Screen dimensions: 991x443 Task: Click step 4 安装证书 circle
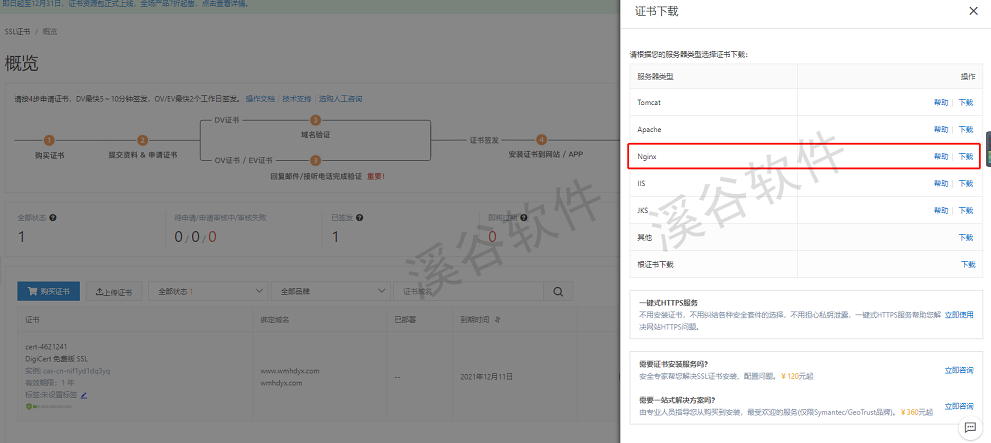point(541,140)
